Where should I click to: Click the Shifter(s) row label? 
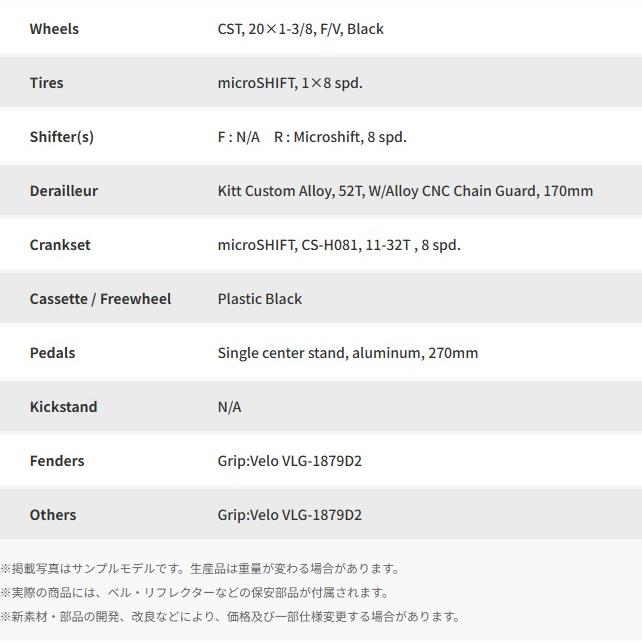pyautogui.click(x=61, y=137)
